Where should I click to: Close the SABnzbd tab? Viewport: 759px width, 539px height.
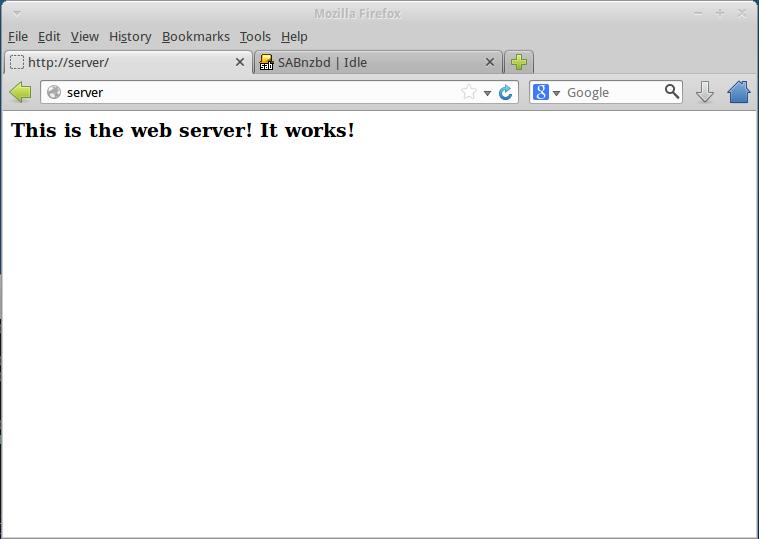[490, 62]
